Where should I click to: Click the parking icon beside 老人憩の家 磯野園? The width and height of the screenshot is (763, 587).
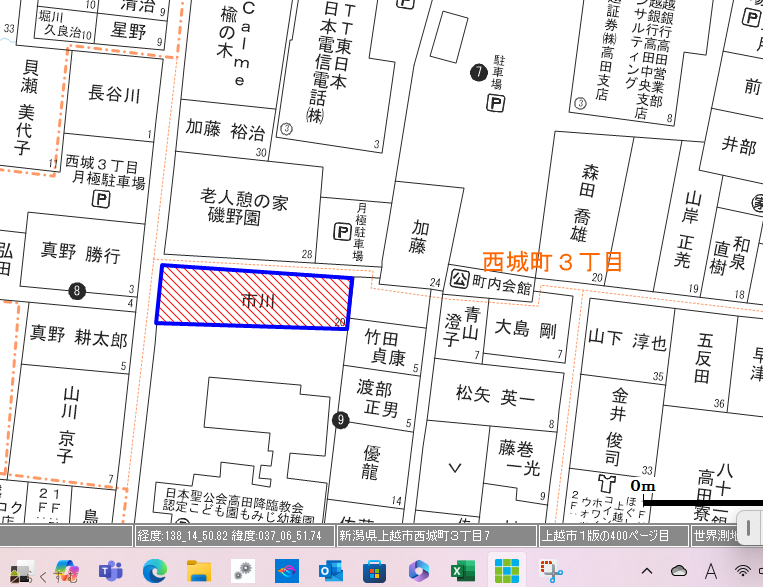click(x=342, y=232)
